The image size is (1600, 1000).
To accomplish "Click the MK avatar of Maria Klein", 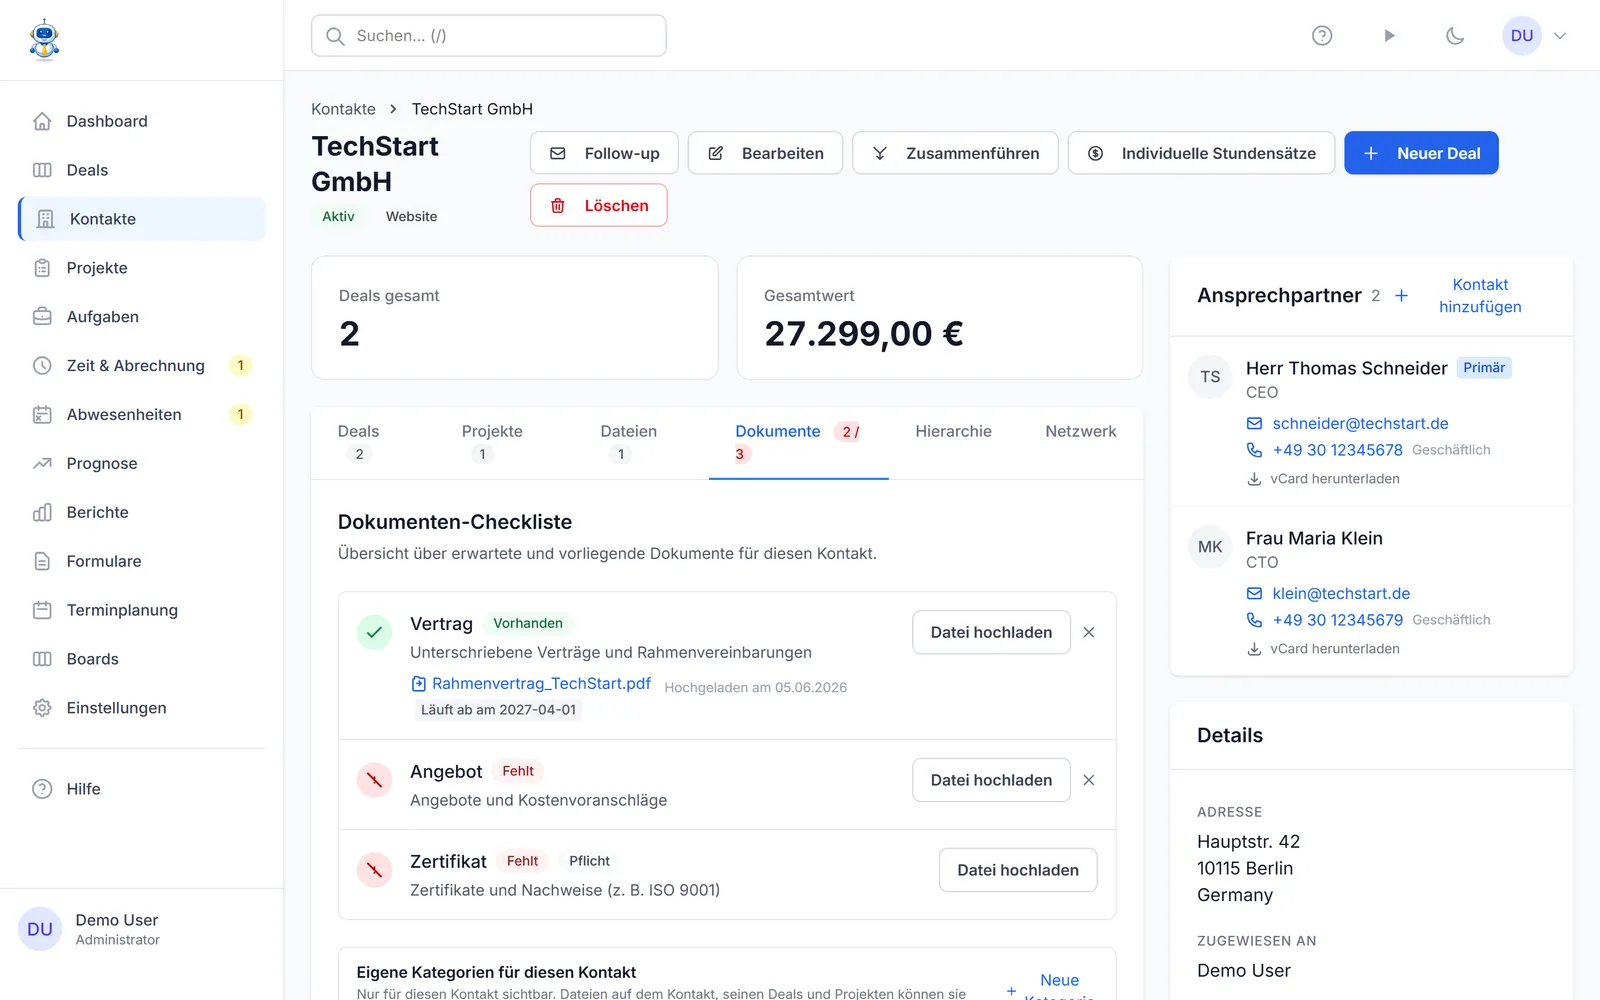I will [x=1210, y=547].
